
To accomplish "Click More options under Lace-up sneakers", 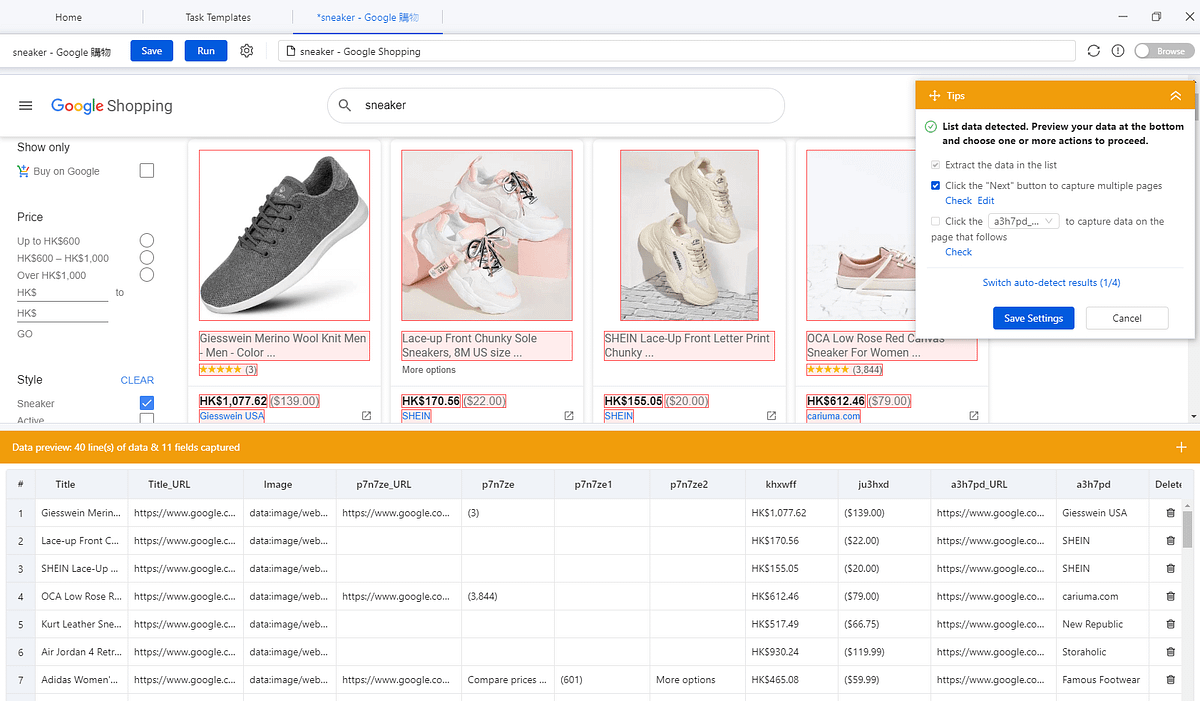I will 429,370.
